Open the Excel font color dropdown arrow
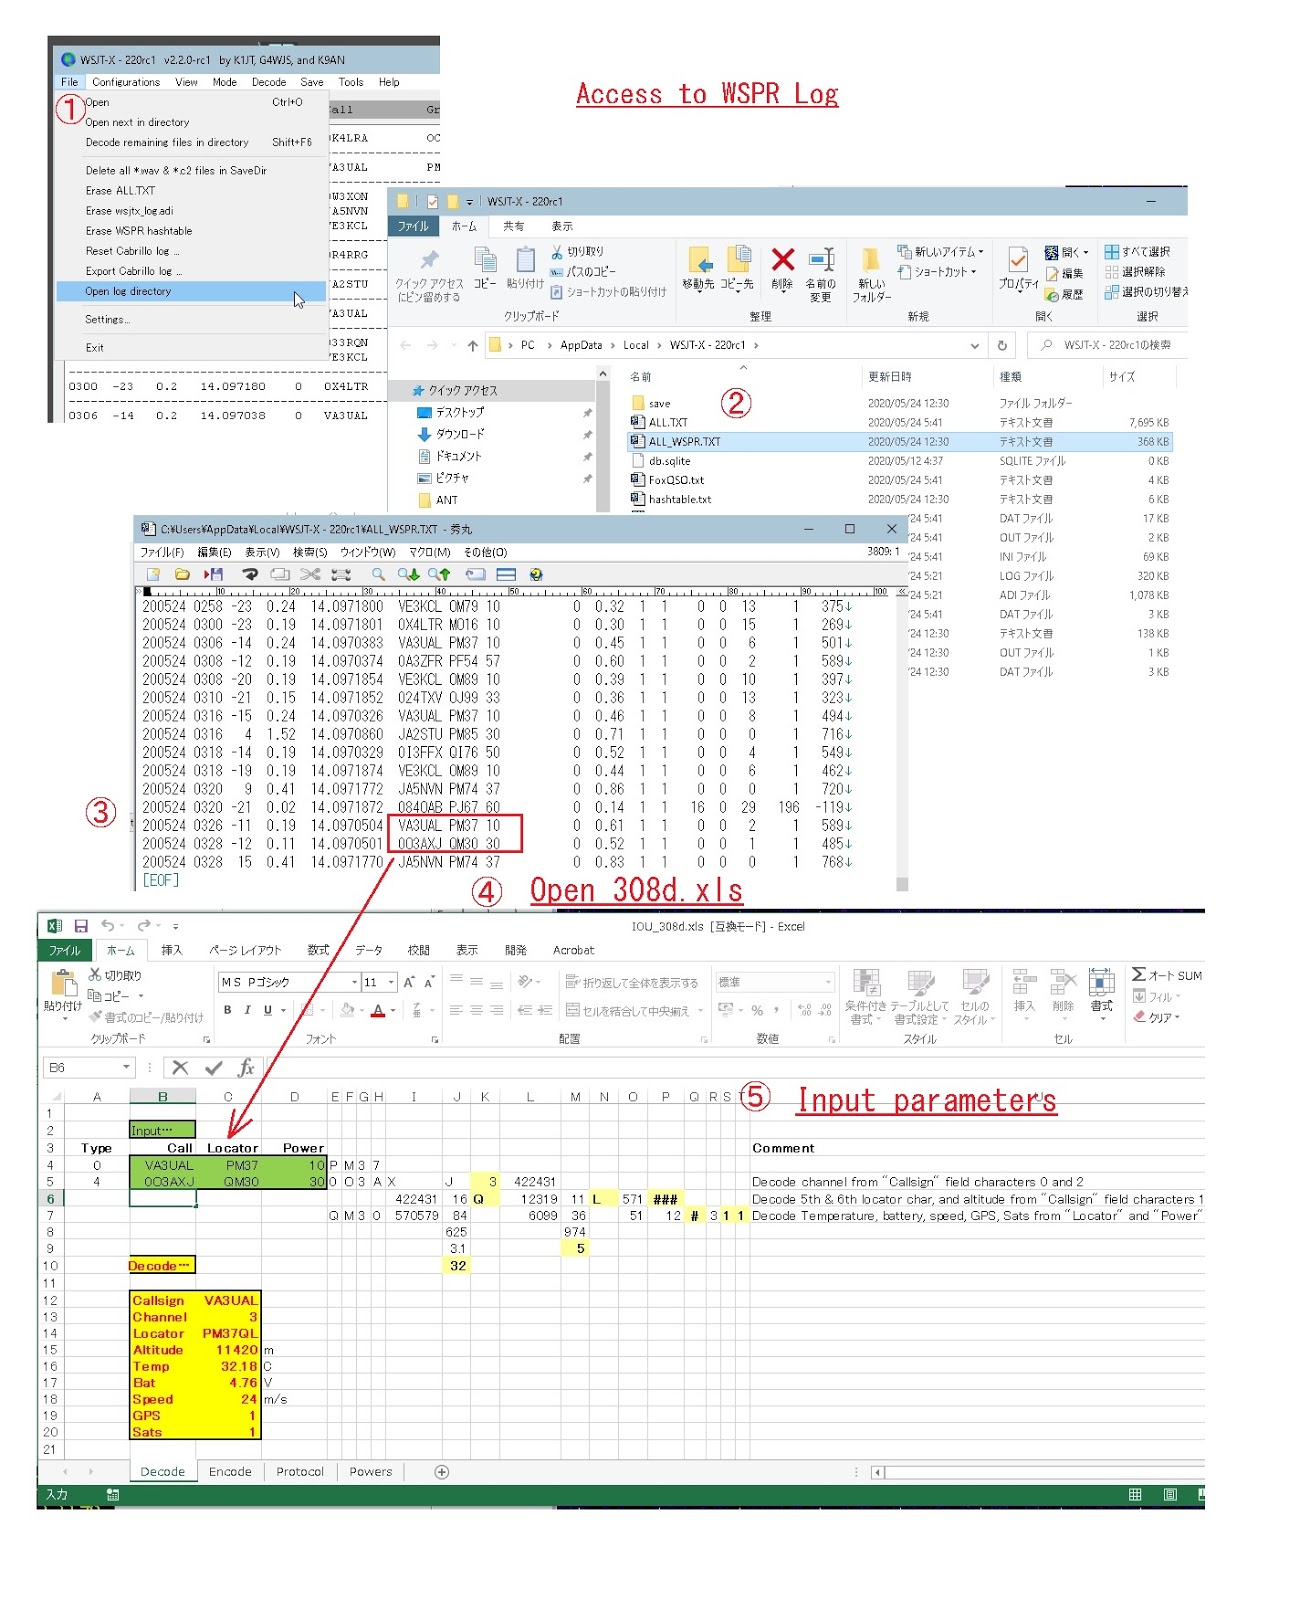This screenshot has height=1600, width=1300. pos(393,1010)
